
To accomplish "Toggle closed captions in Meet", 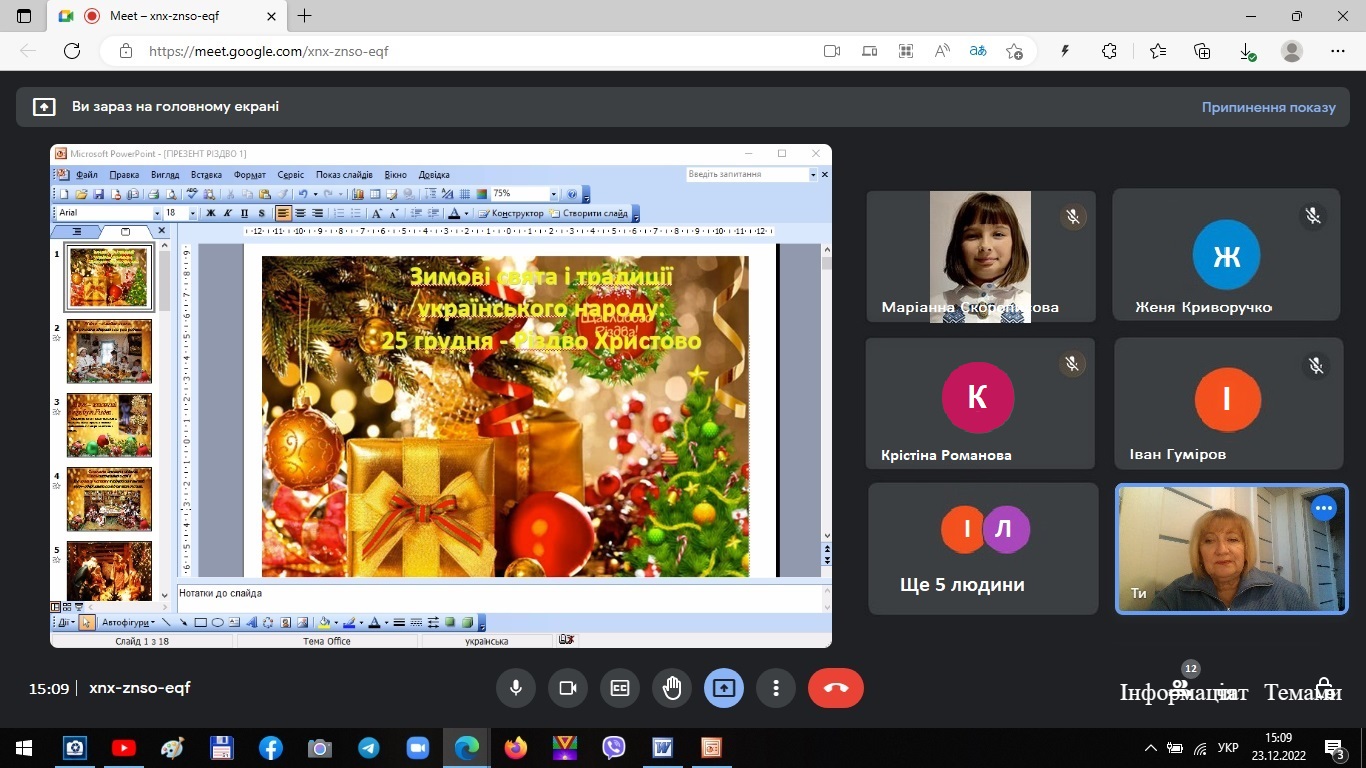I will tap(620, 688).
